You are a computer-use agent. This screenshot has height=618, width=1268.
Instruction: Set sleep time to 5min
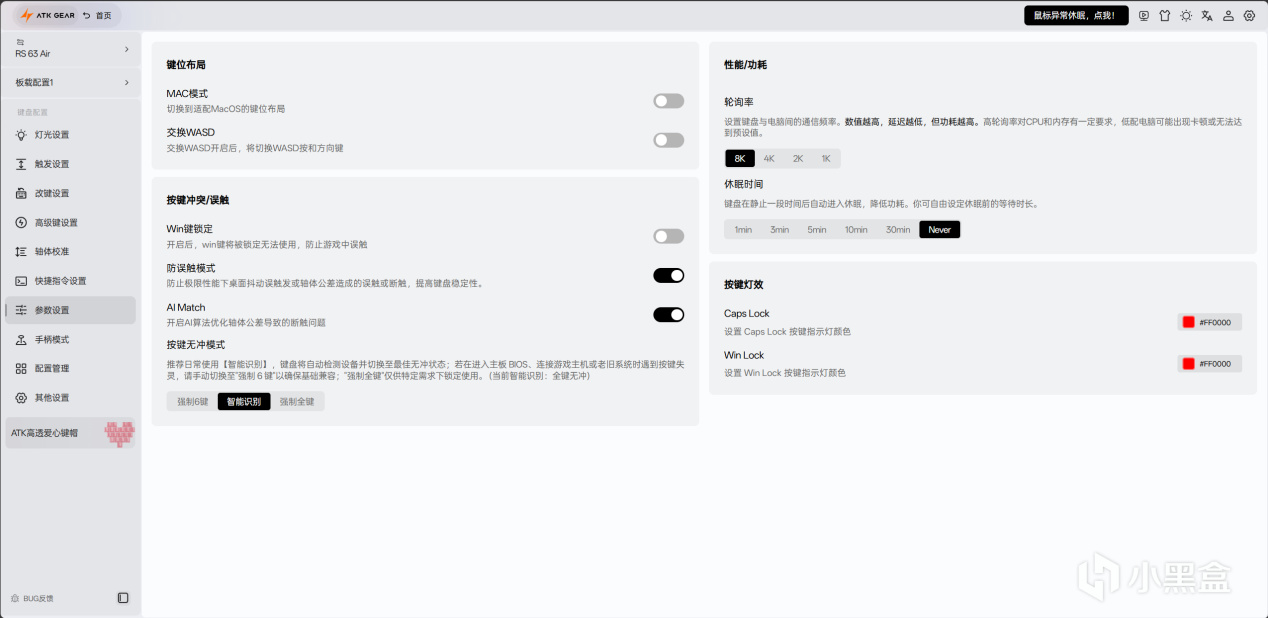pyautogui.click(x=817, y=230)
